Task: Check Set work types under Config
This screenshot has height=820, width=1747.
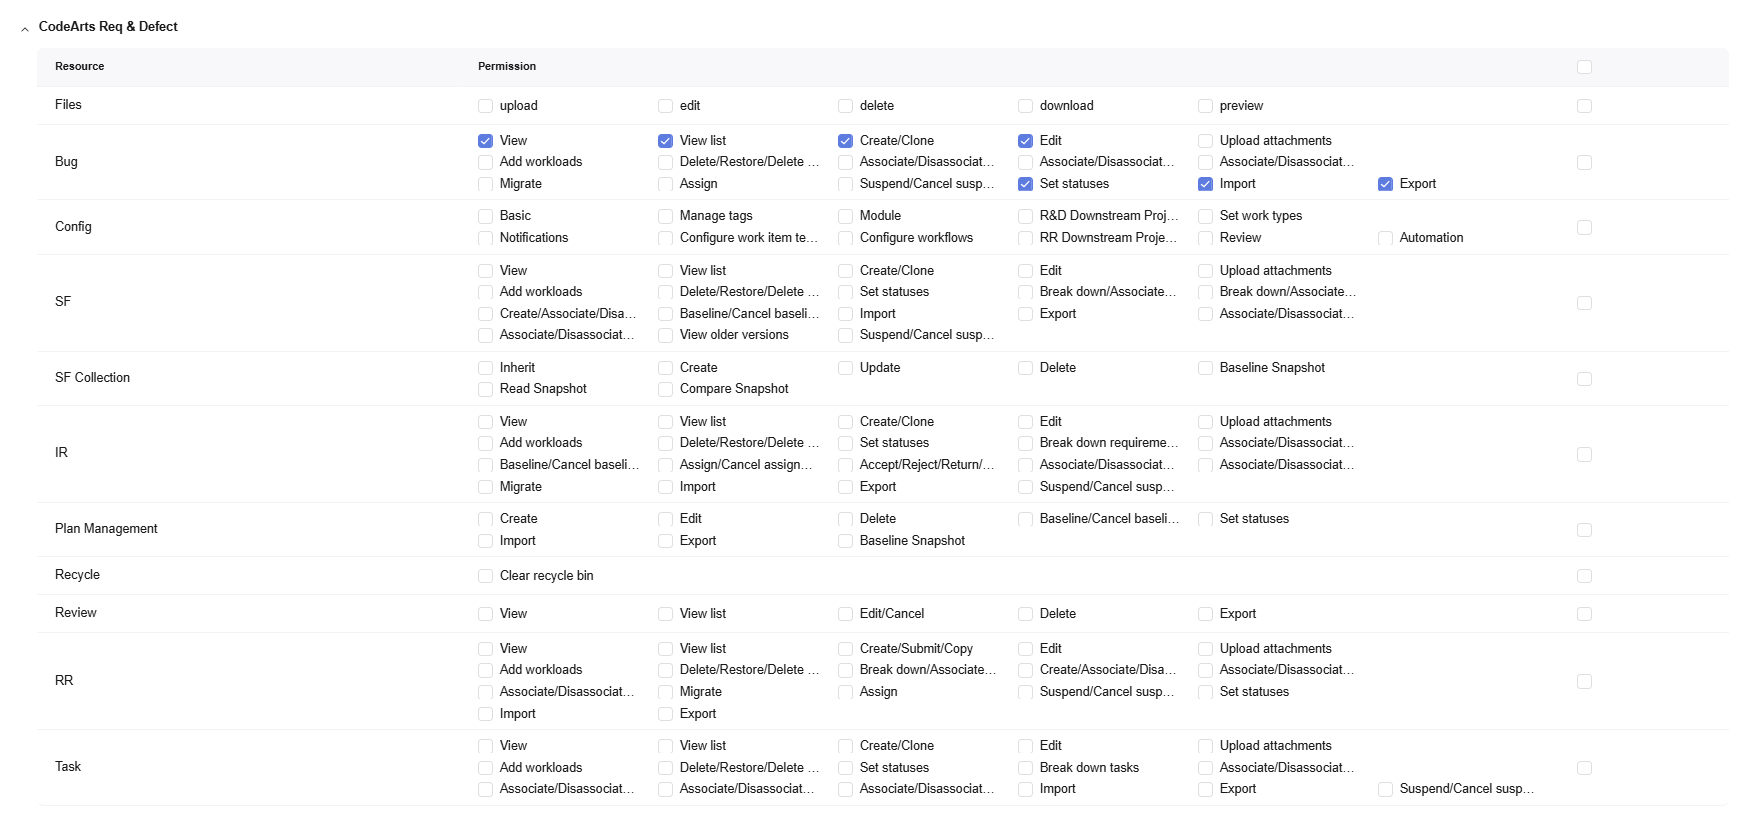Action: tap(1205, 216)
